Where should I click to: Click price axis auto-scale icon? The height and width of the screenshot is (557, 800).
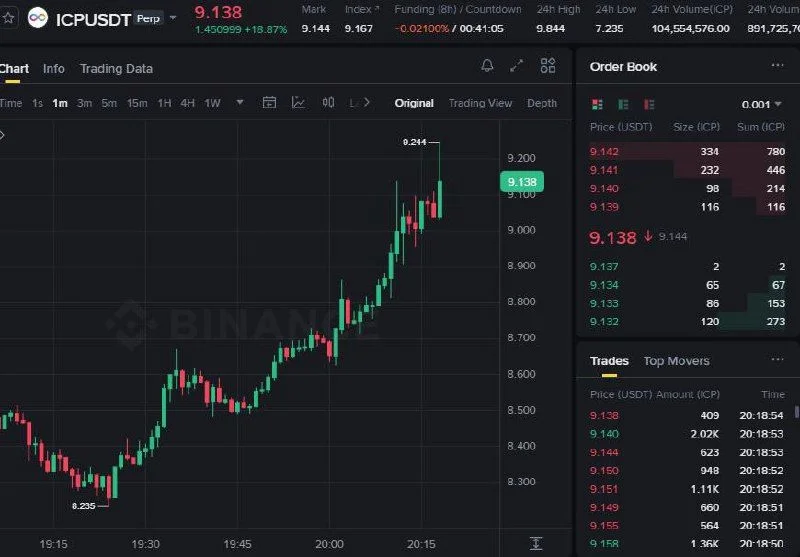[x=536, y=543]
